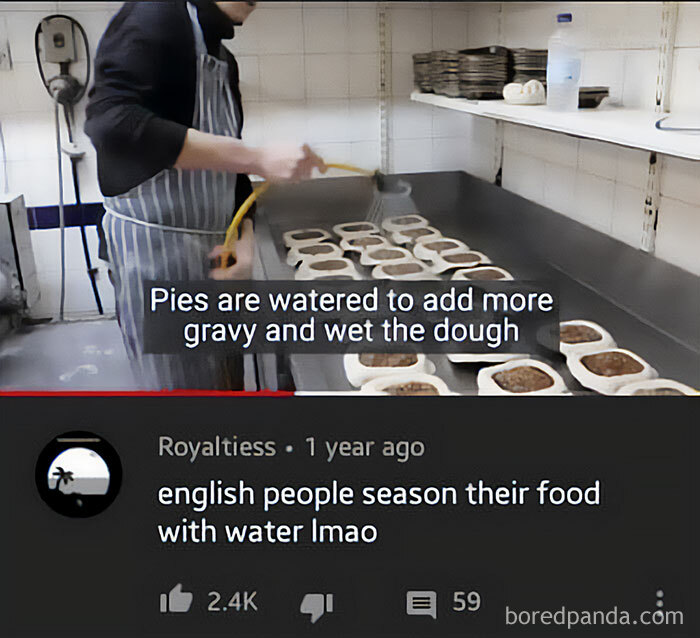
Task: Click the 2.4K like count
Action: click(232, 601)
